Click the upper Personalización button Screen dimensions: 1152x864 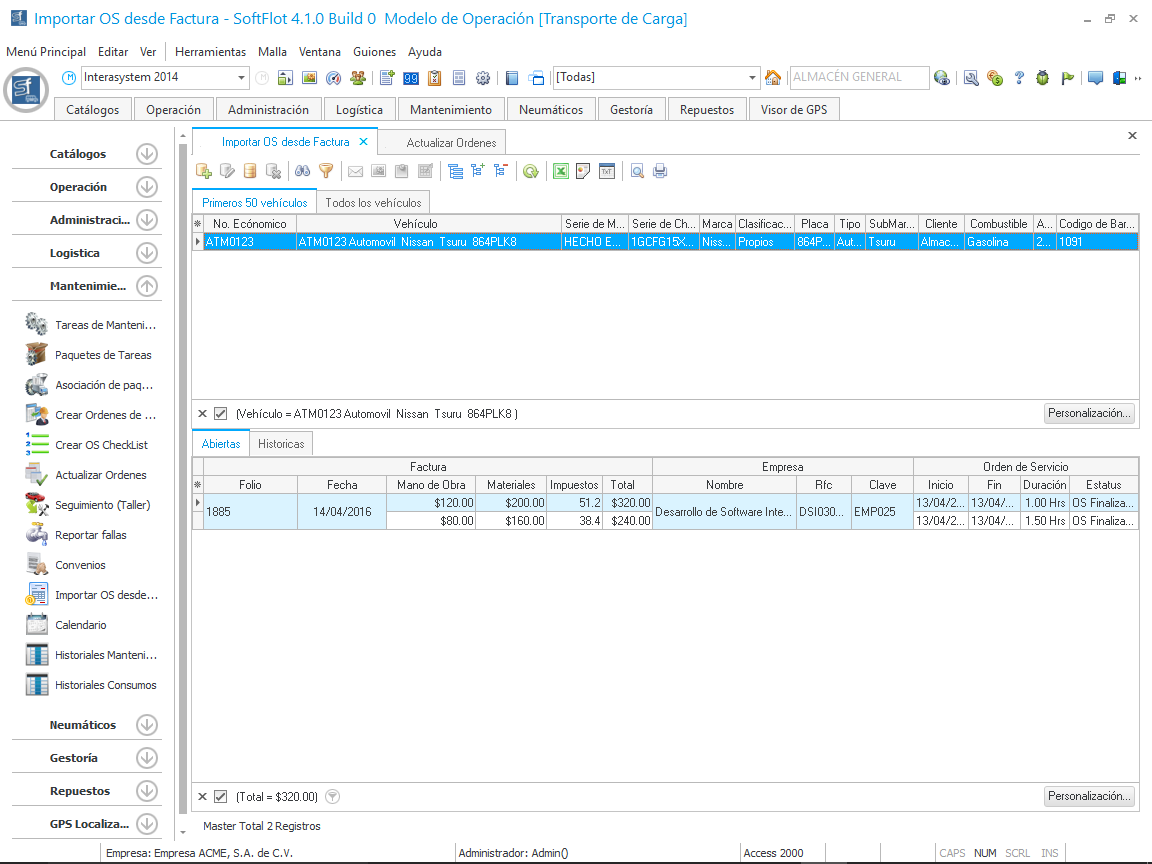(x=1089, y=413)
